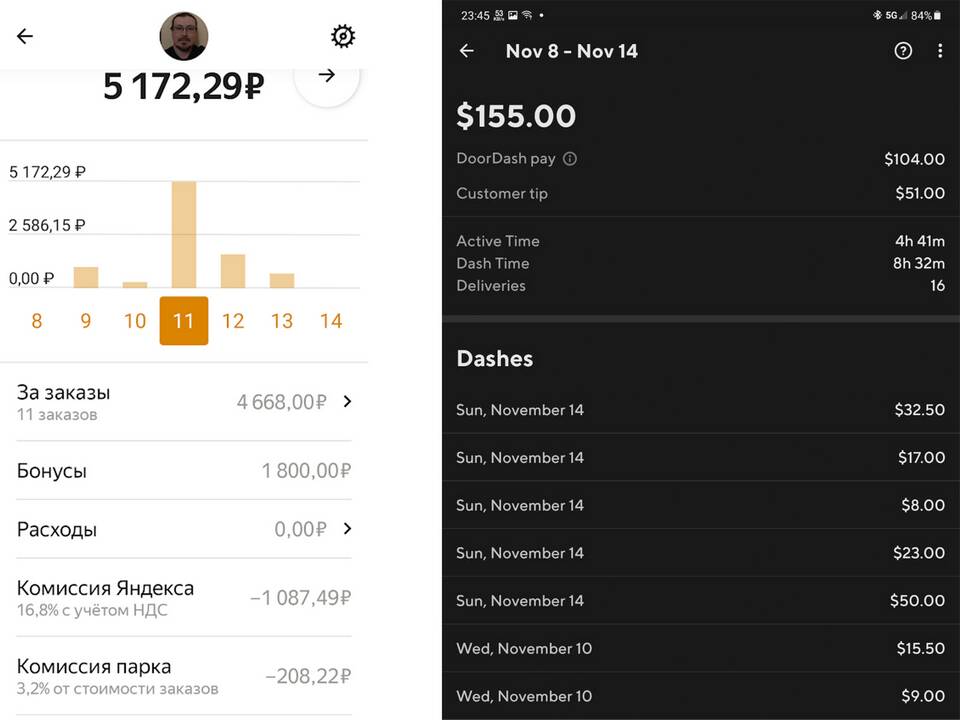Image resolution: width=960 pixels, height=720 pixels.
Task: Open the Sun, November 14 dash worth $8.00
Action: coord(700,505)
